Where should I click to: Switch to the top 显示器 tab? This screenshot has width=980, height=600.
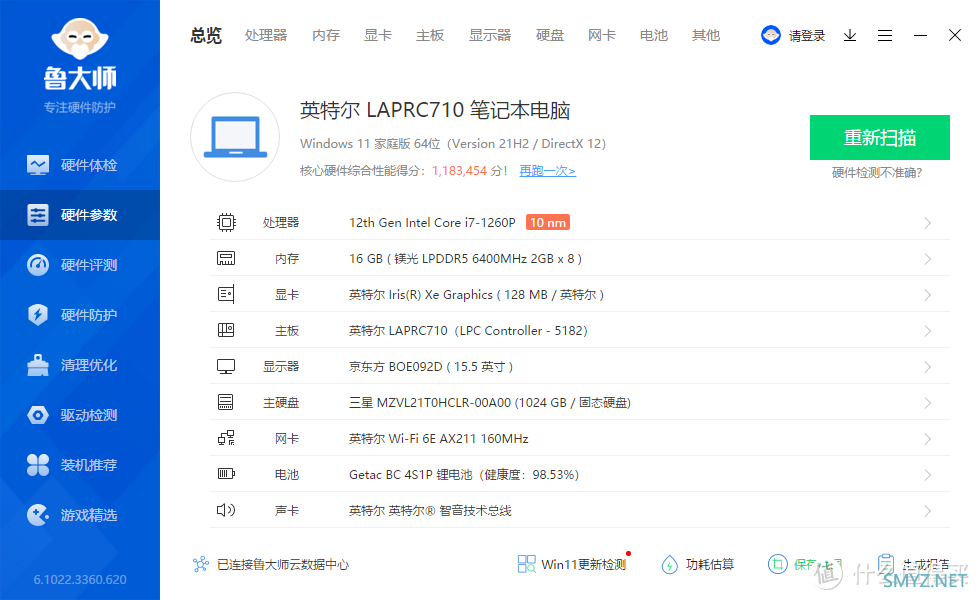490,36
